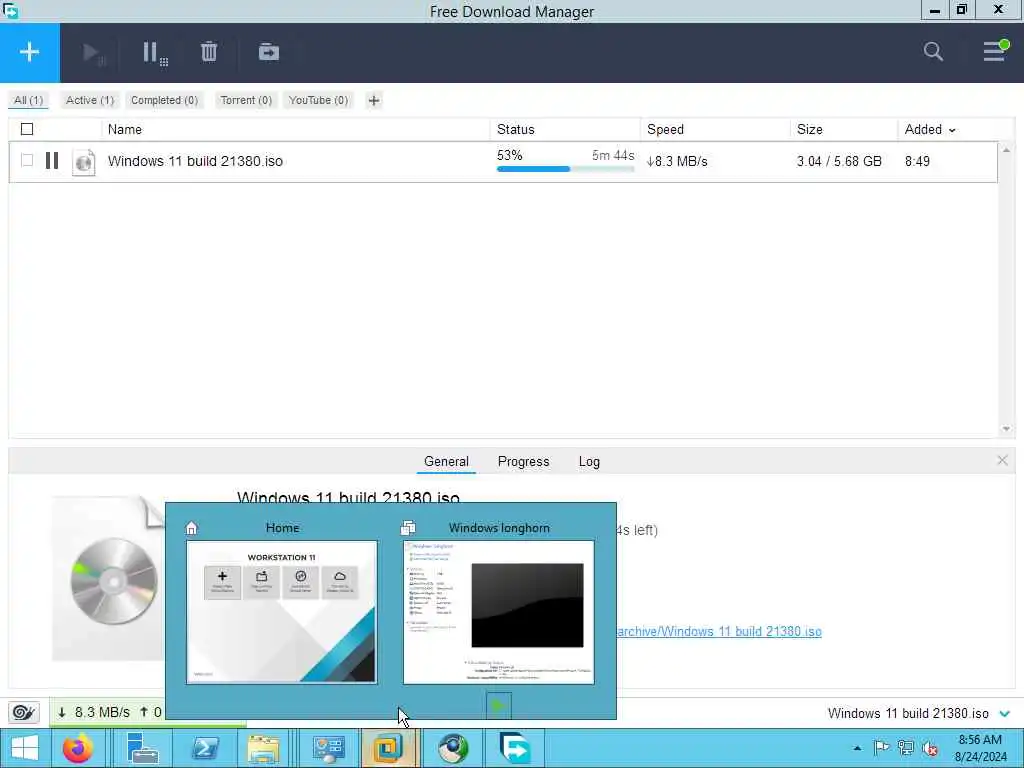The width and height of the screenshot is (1024, 768).
Task: Launch Firefox from the taskbar
Action: click(x=78, y=748)
